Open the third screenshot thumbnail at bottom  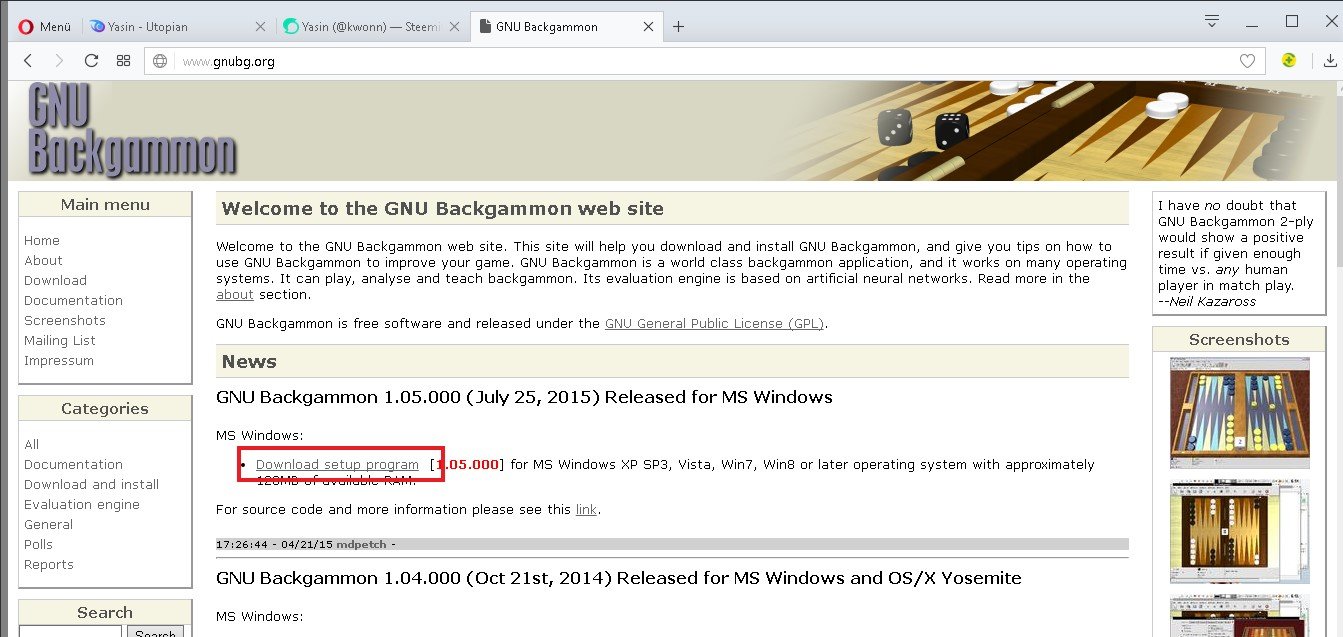tap(1239, 615)
